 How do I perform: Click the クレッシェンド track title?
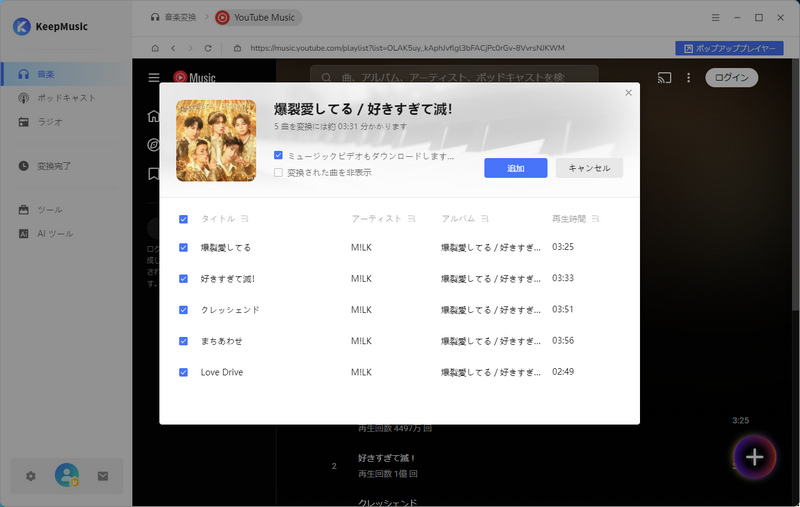click(x=230, y=310)
